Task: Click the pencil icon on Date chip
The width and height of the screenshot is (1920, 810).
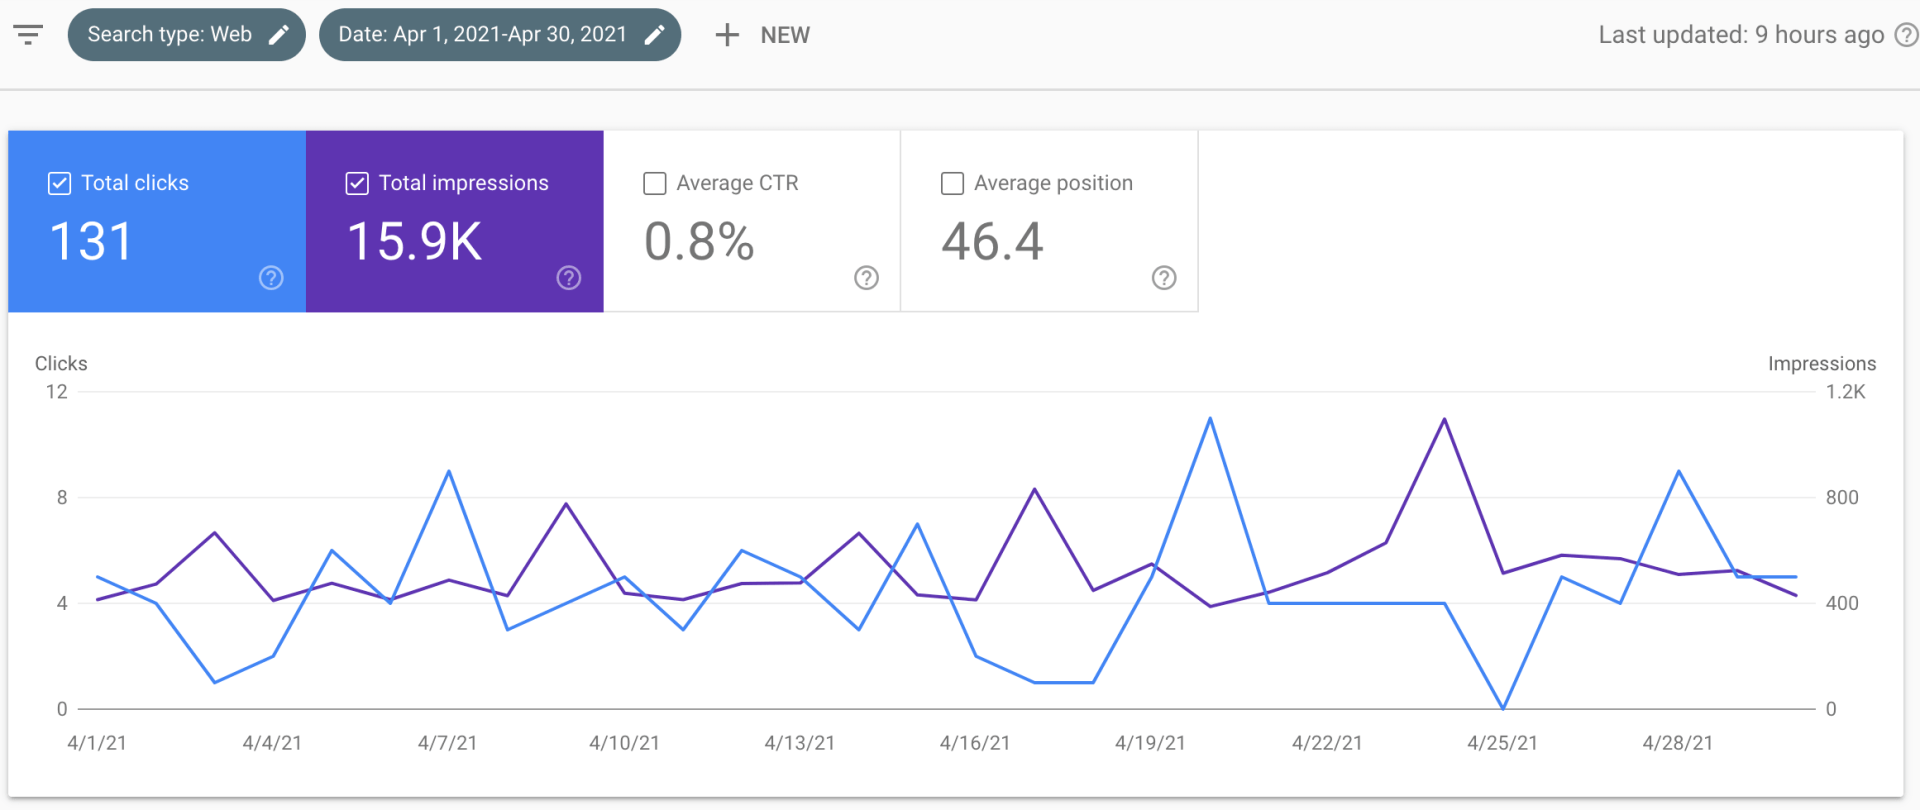Action: pyautogui.click(x=654, y=35)
